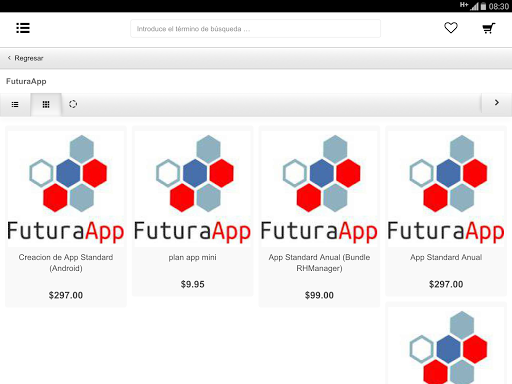
Task: Open the shopping cart
Action: click(x=489, y=28)
